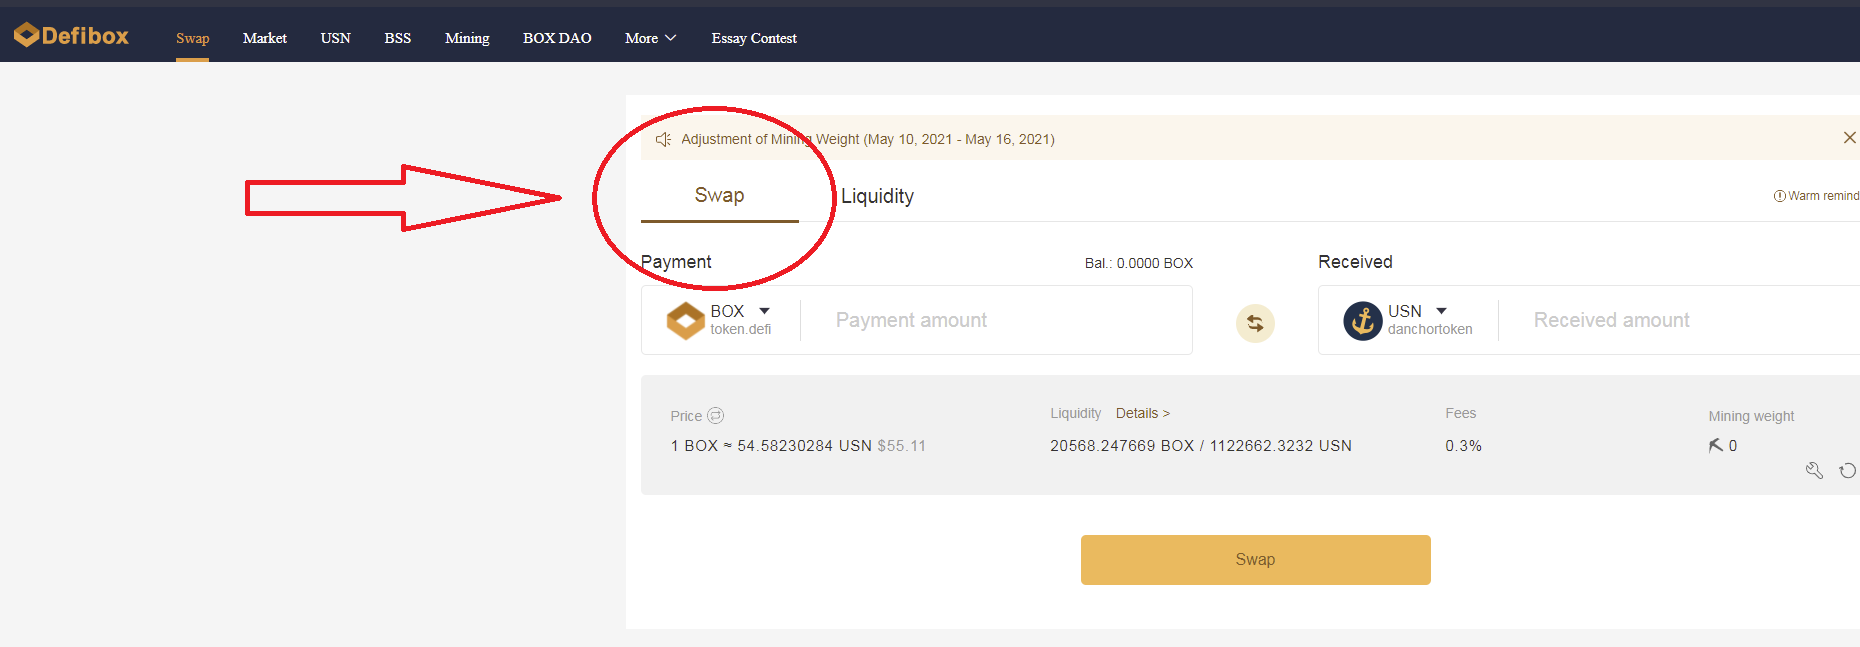Open the Mining page

pyautogui.click(x=467, y=38)
